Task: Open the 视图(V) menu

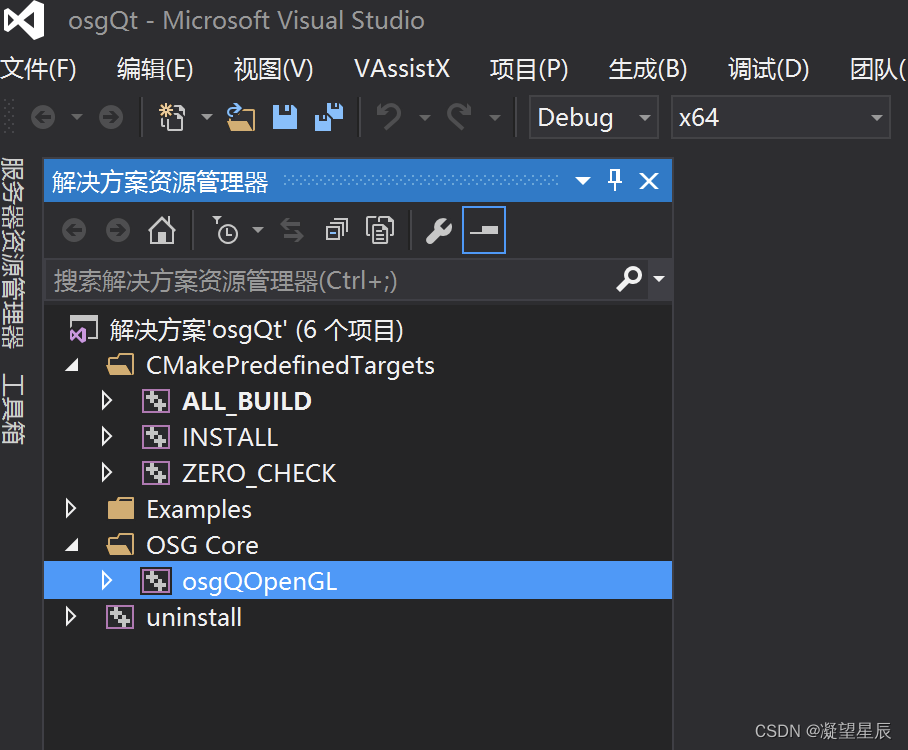Action: coord(273,69)
